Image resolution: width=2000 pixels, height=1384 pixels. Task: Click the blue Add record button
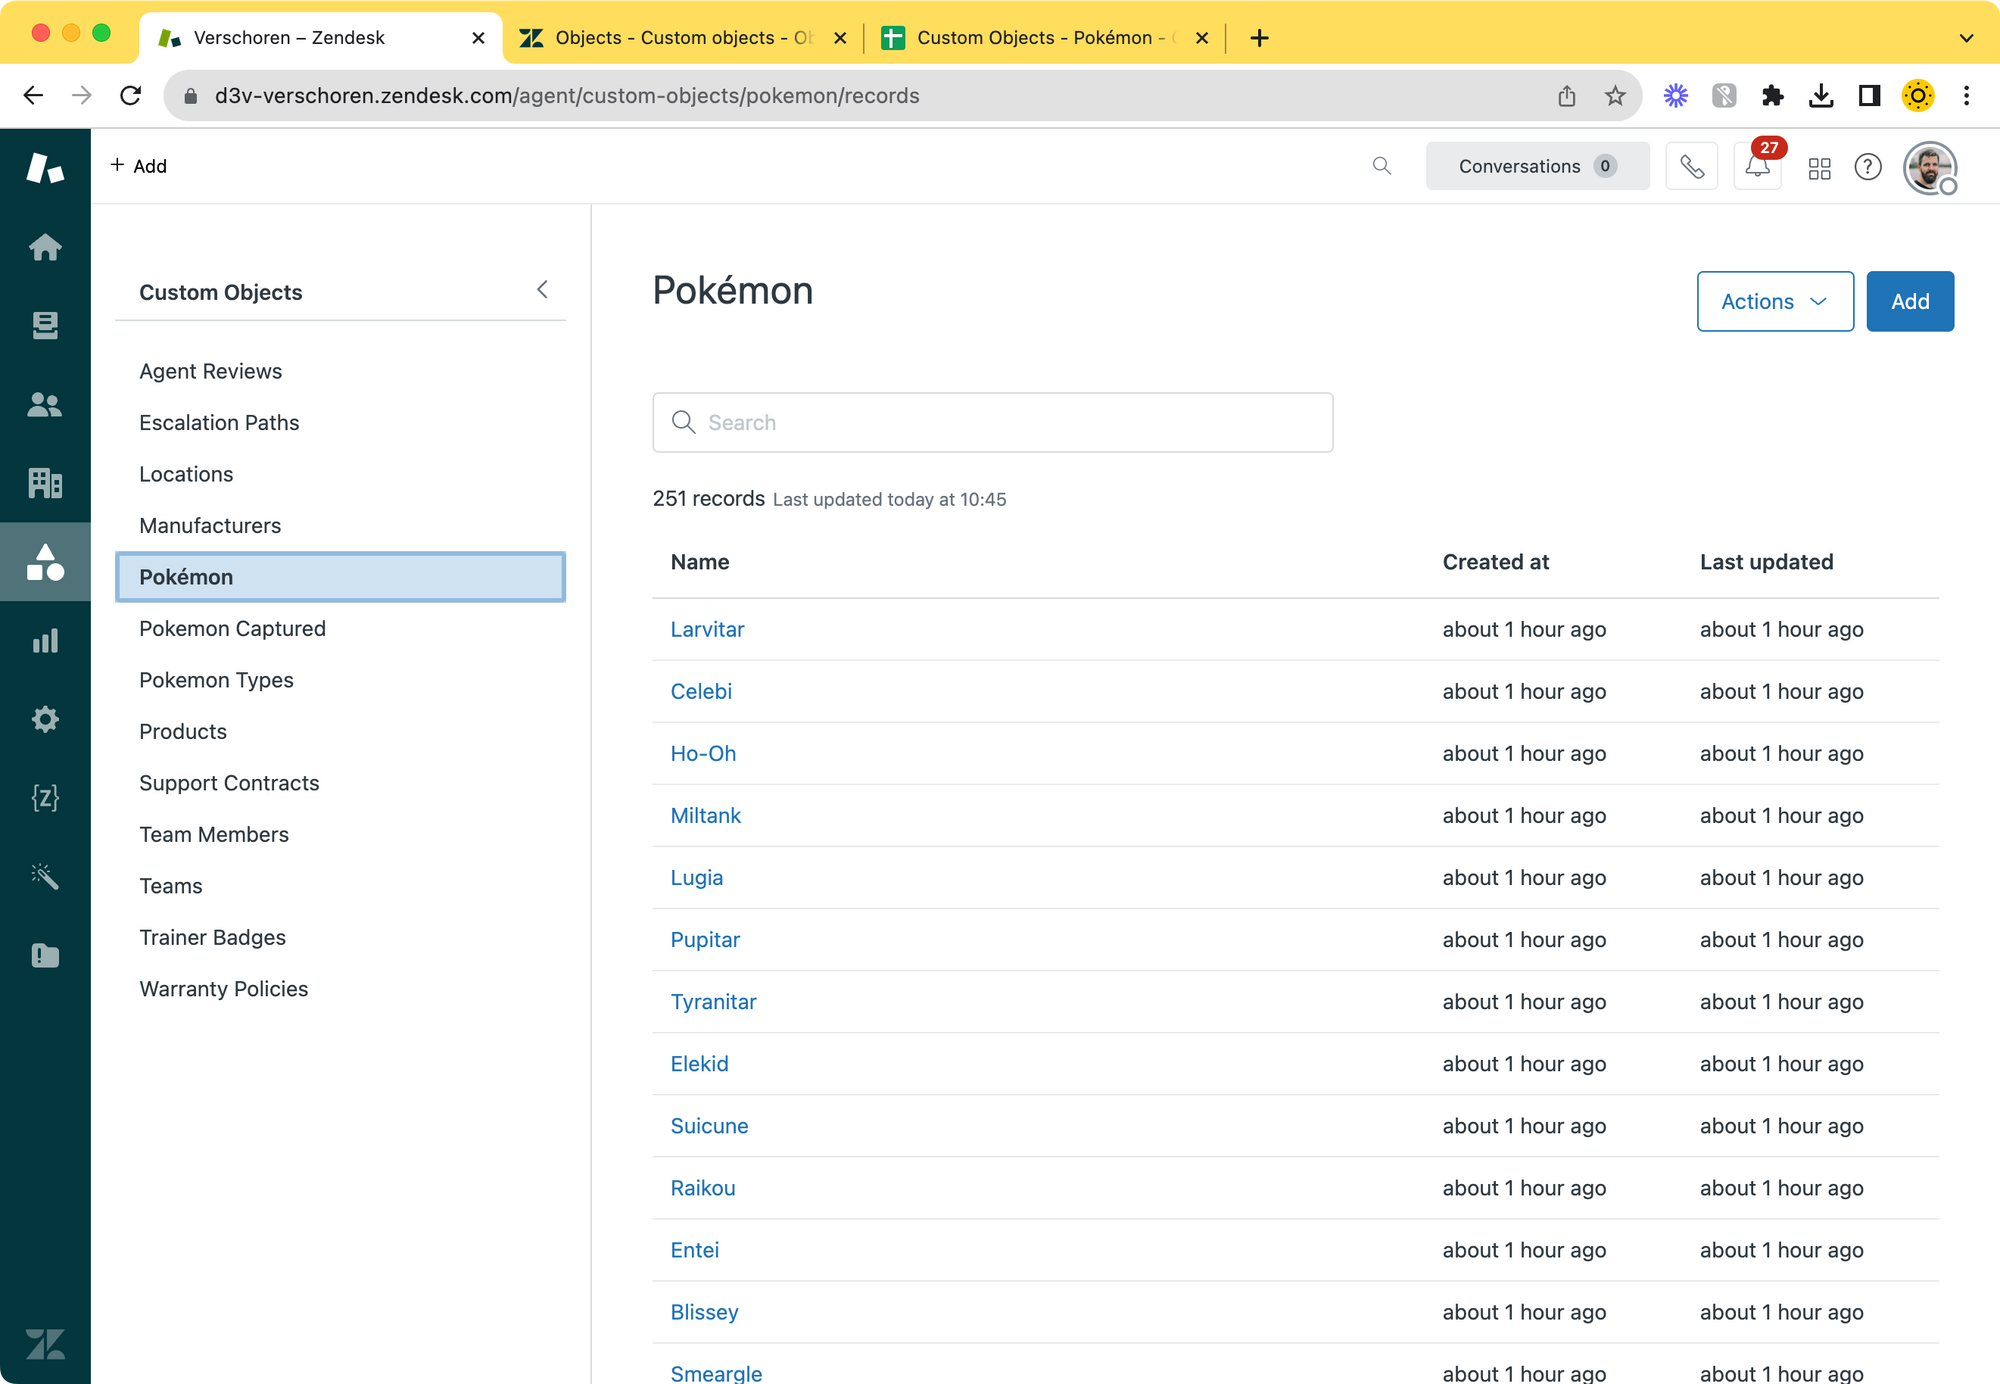[1909, 301]
